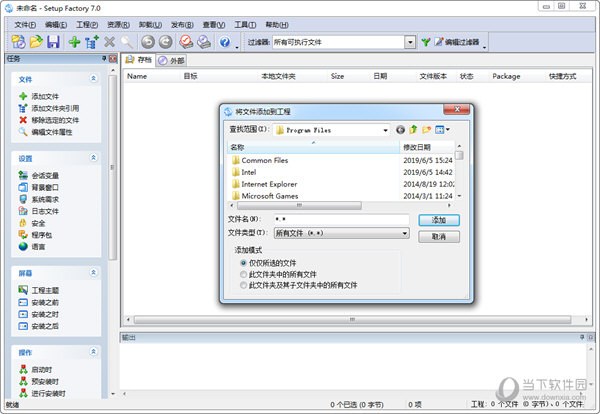Open 安装之前 screens item

point(39,302)
